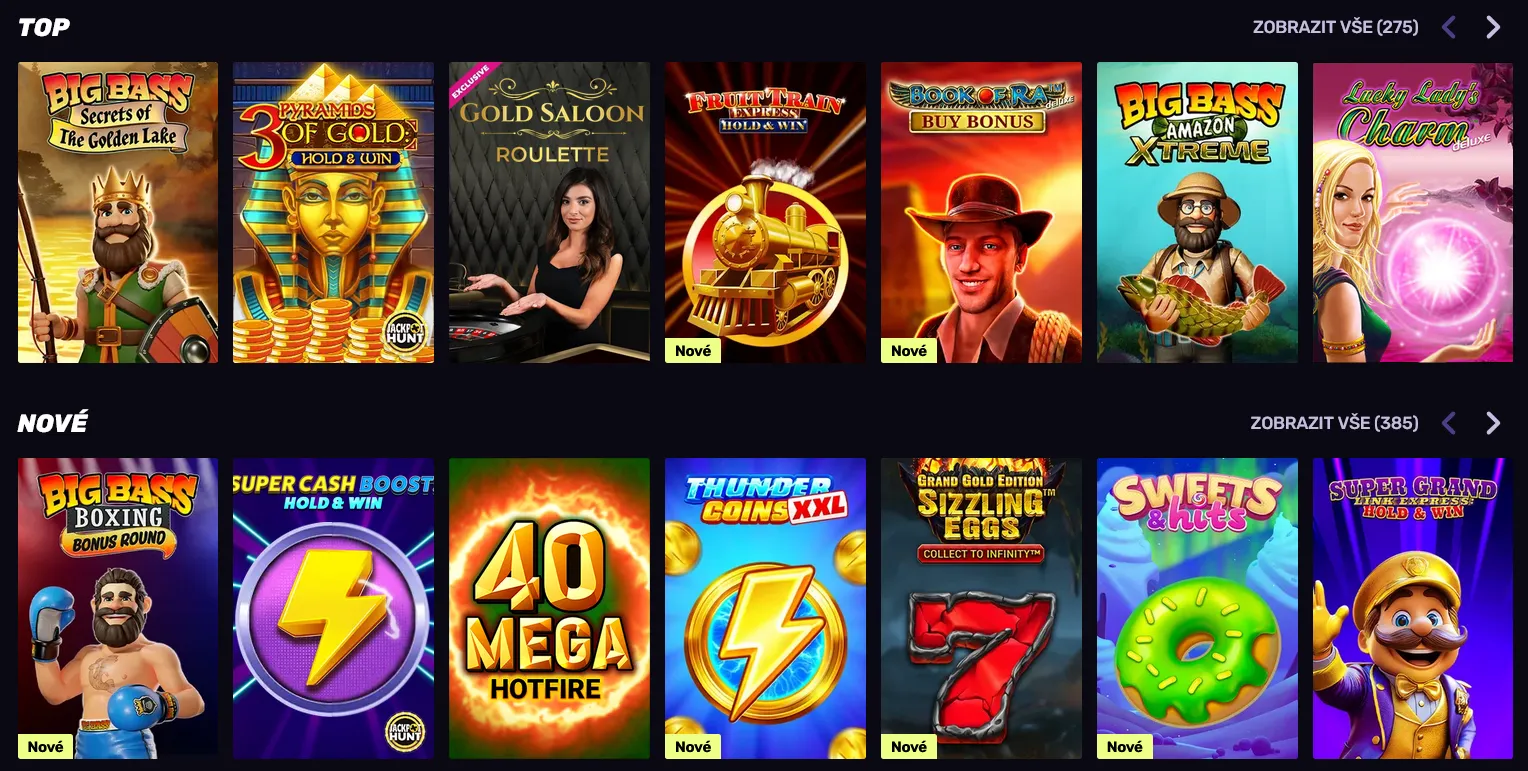Select Sizzling Eggs Grand Gold Edition
The image size is (1528, 771).
point(981,608)
